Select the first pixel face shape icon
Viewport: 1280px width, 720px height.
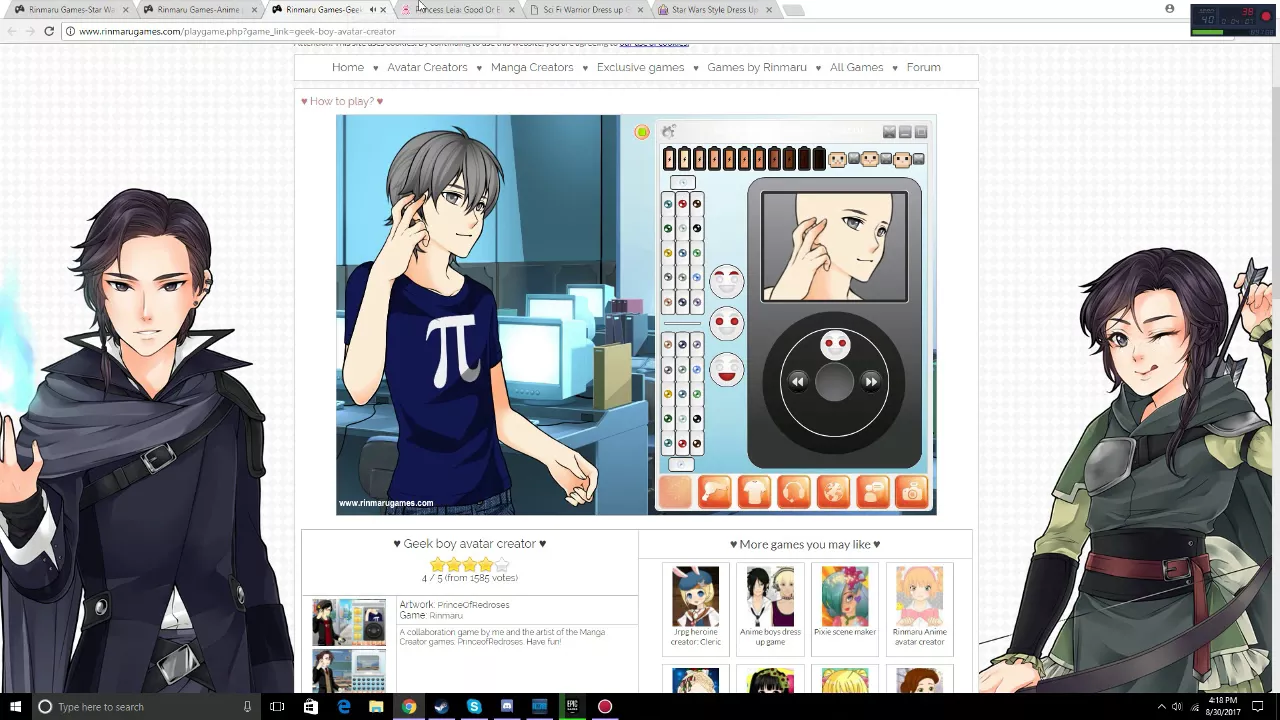(837, 159)
